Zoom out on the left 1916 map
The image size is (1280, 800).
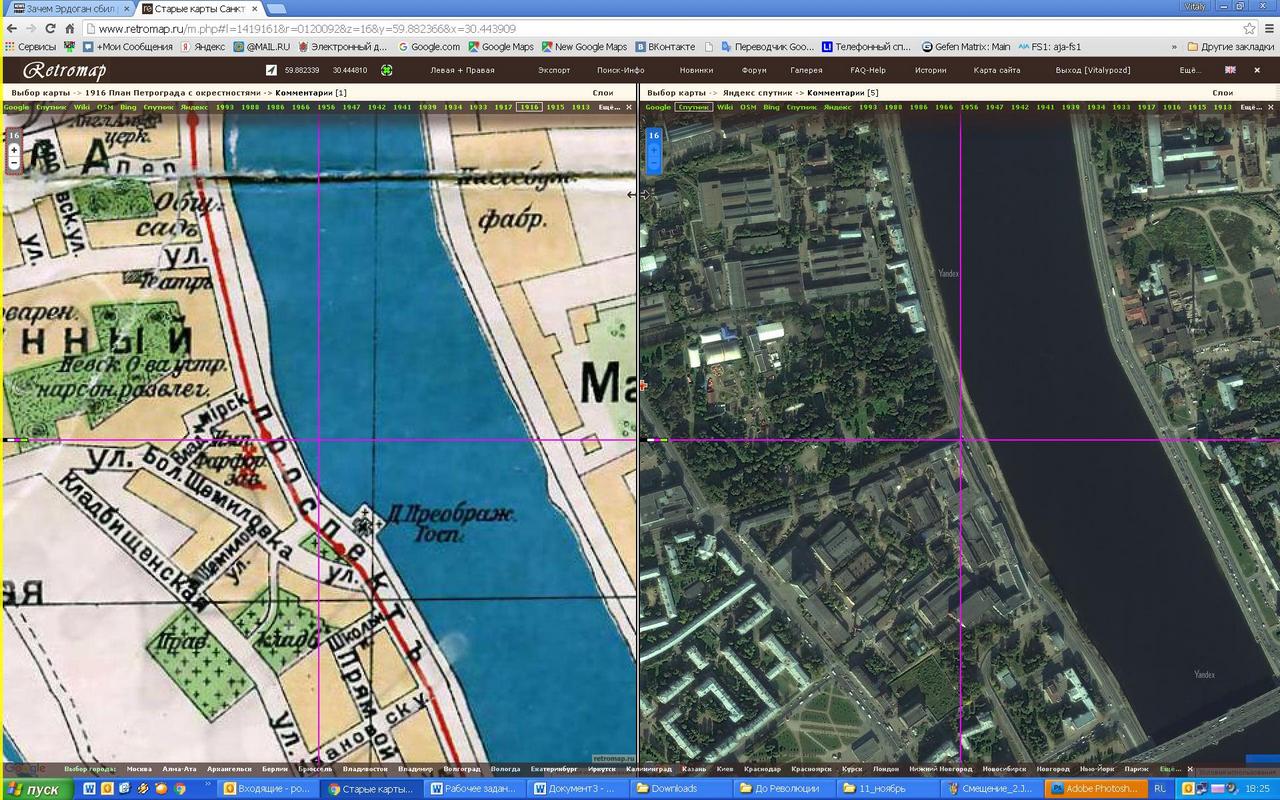click(14, 162)
